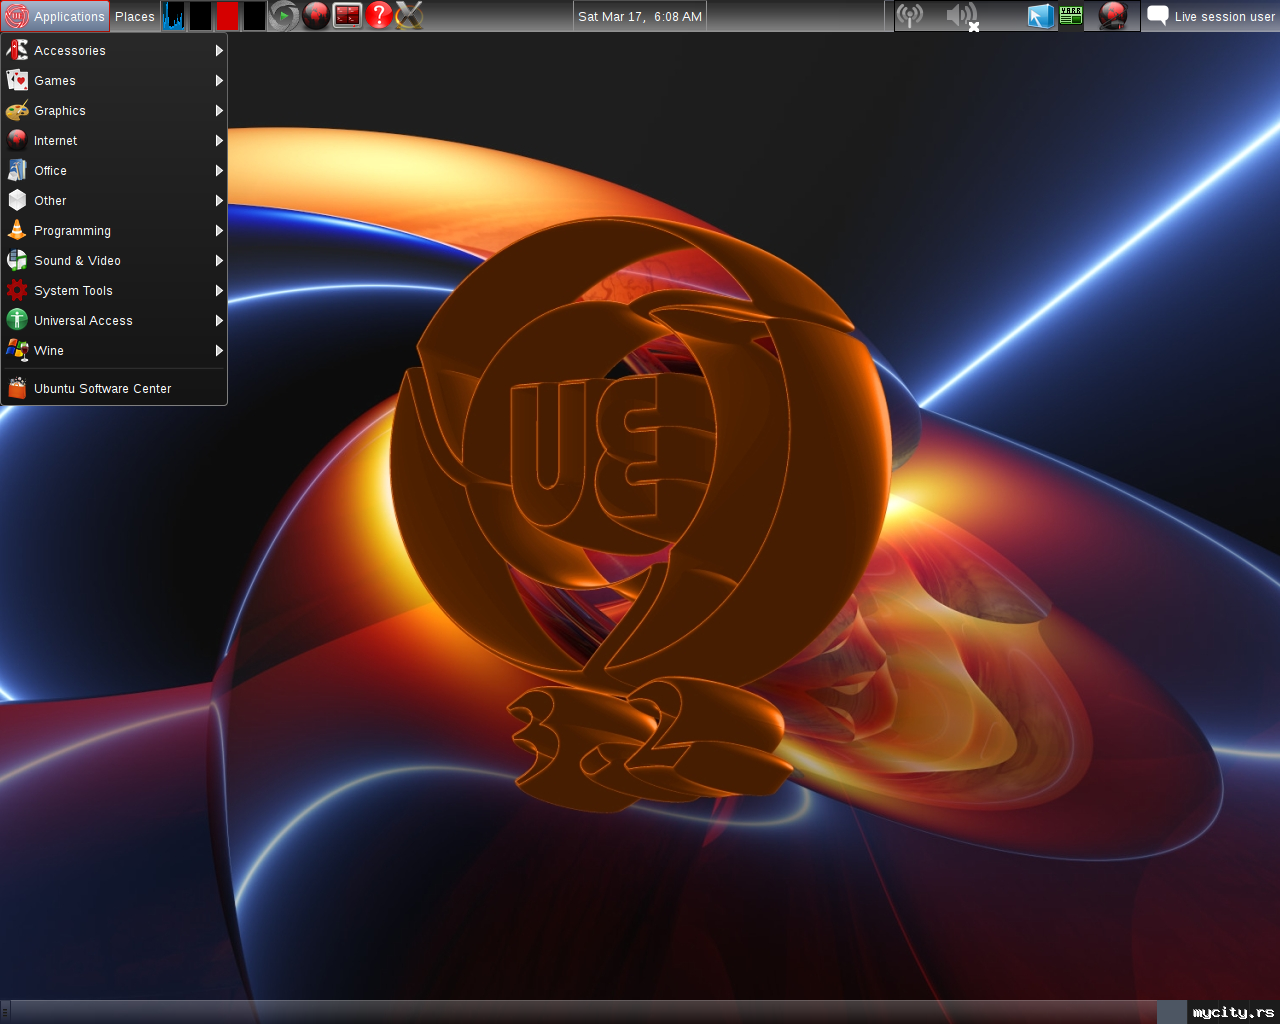
Task: Open the wireless network antenna indicator
Action: 909,16
